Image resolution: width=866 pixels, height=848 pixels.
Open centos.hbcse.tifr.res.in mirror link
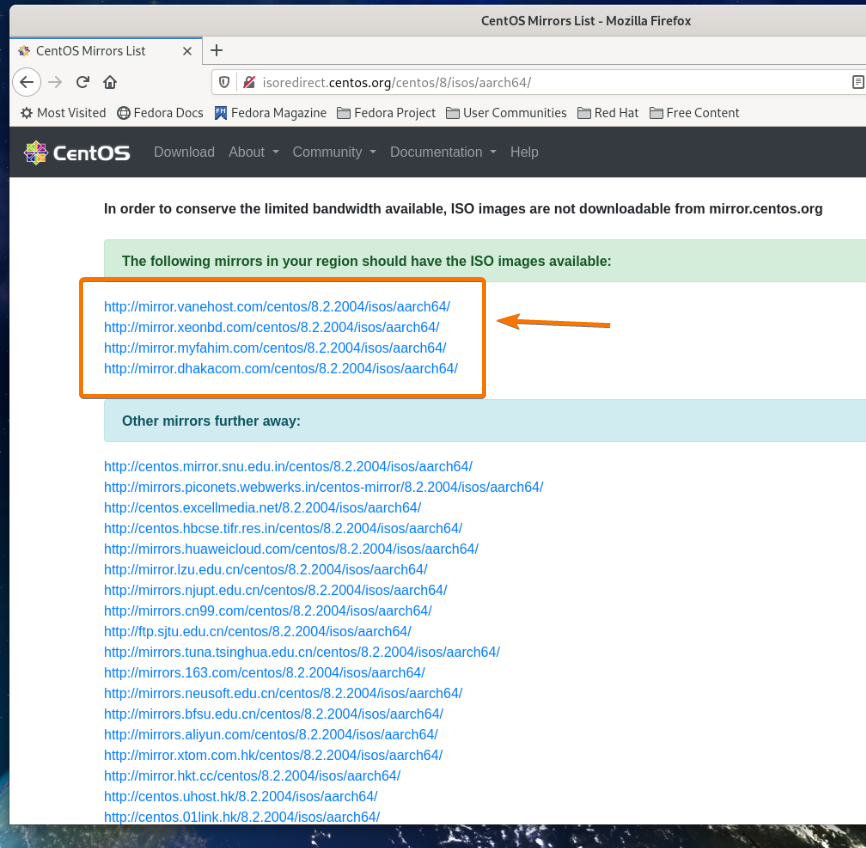283,528
